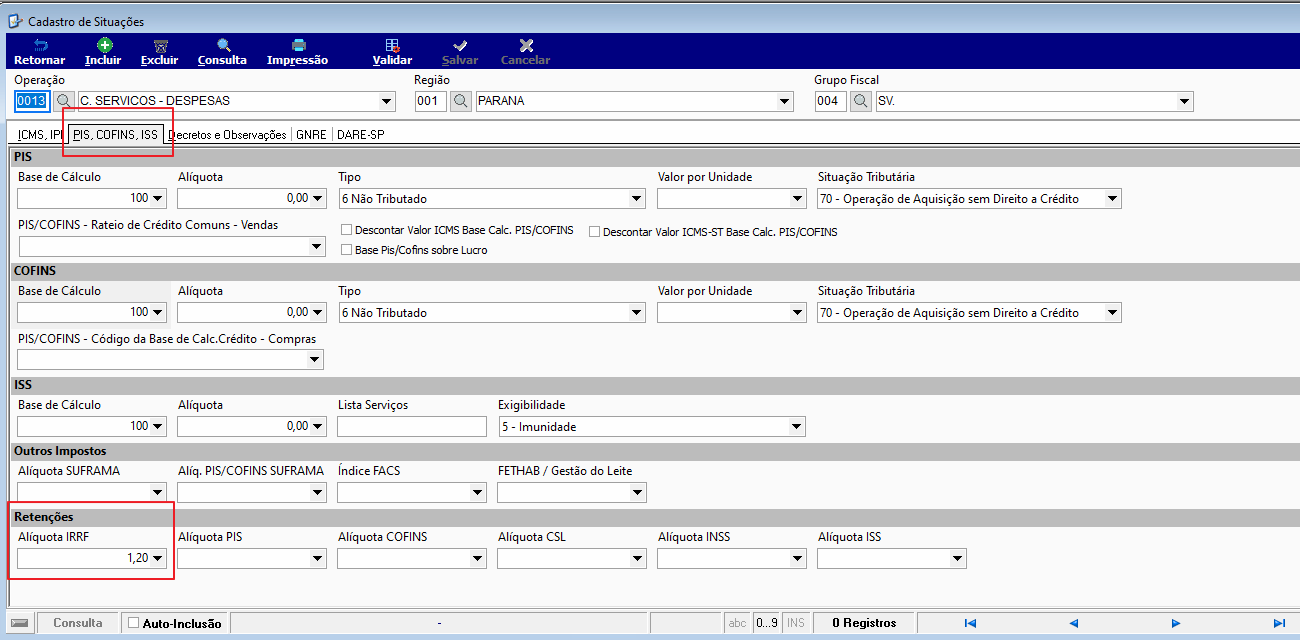The width and height of the screenshot is (1300, 640).
Task: Click the Retornar toolbar icon
Action: [x=40, y=45]
